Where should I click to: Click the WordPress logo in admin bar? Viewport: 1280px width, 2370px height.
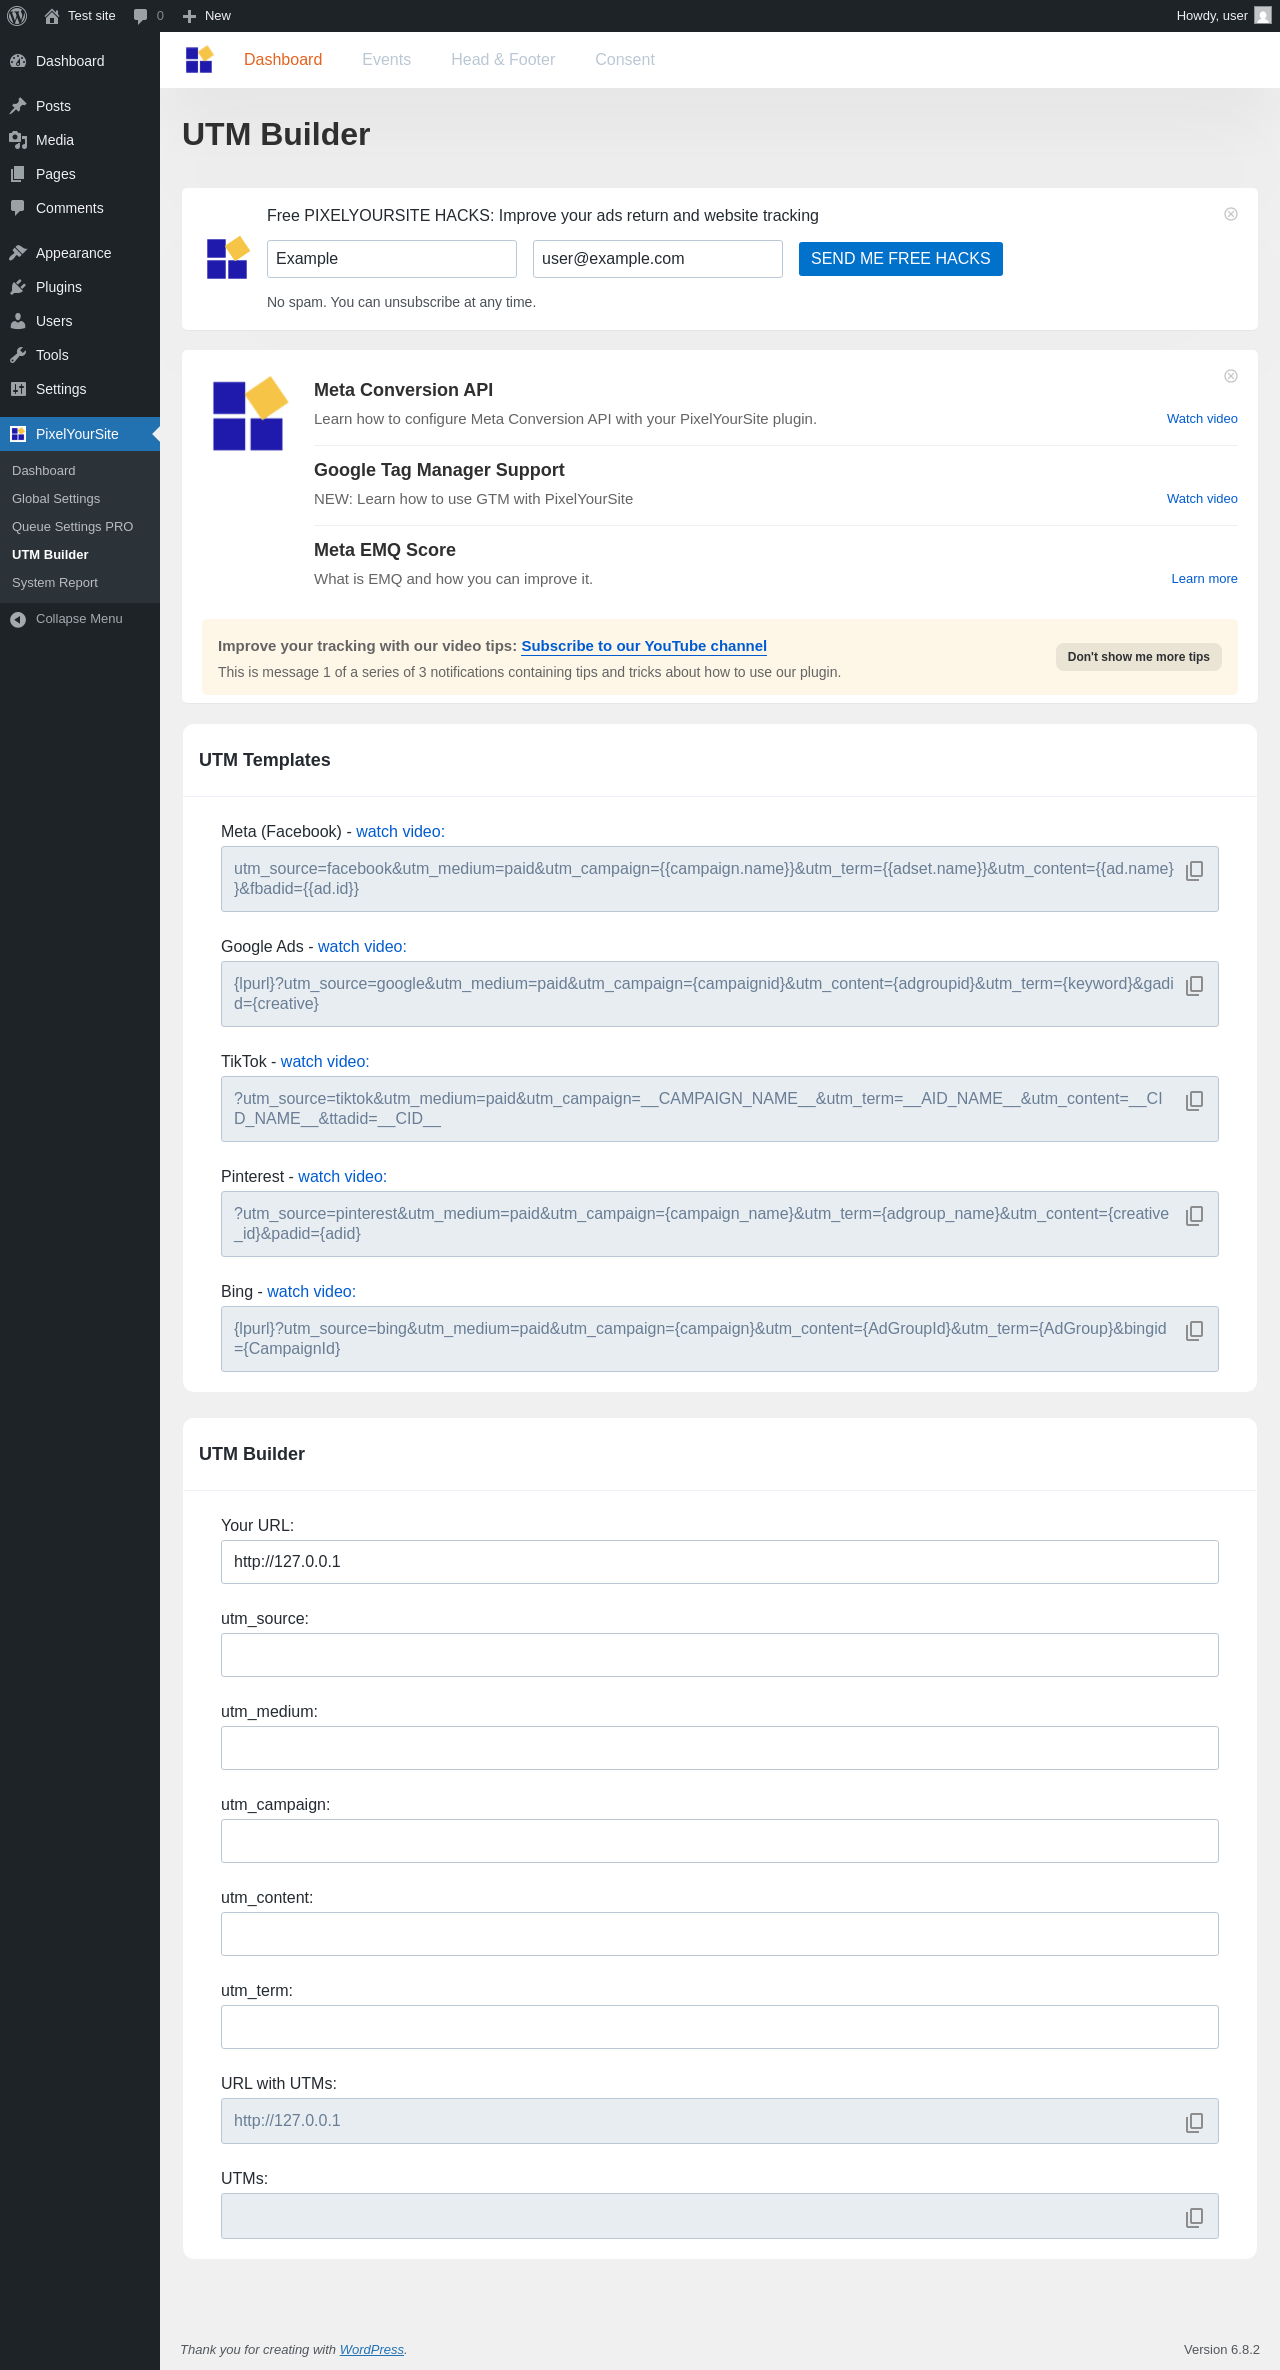(17, 16)
